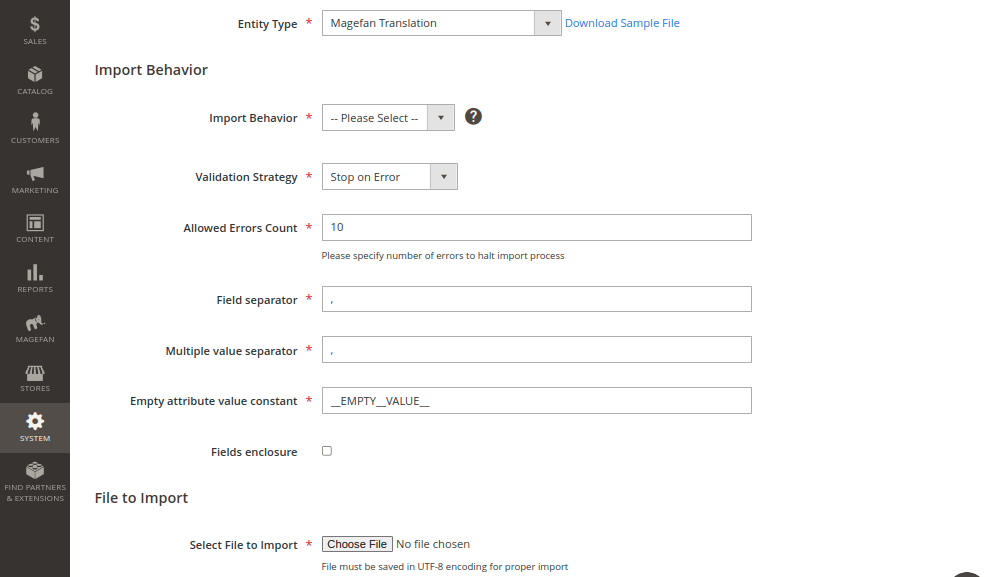The image size is (1000, 577).
Task: Click 'File must be saved in UTF-8' note
Action: [x=445, y=566]
